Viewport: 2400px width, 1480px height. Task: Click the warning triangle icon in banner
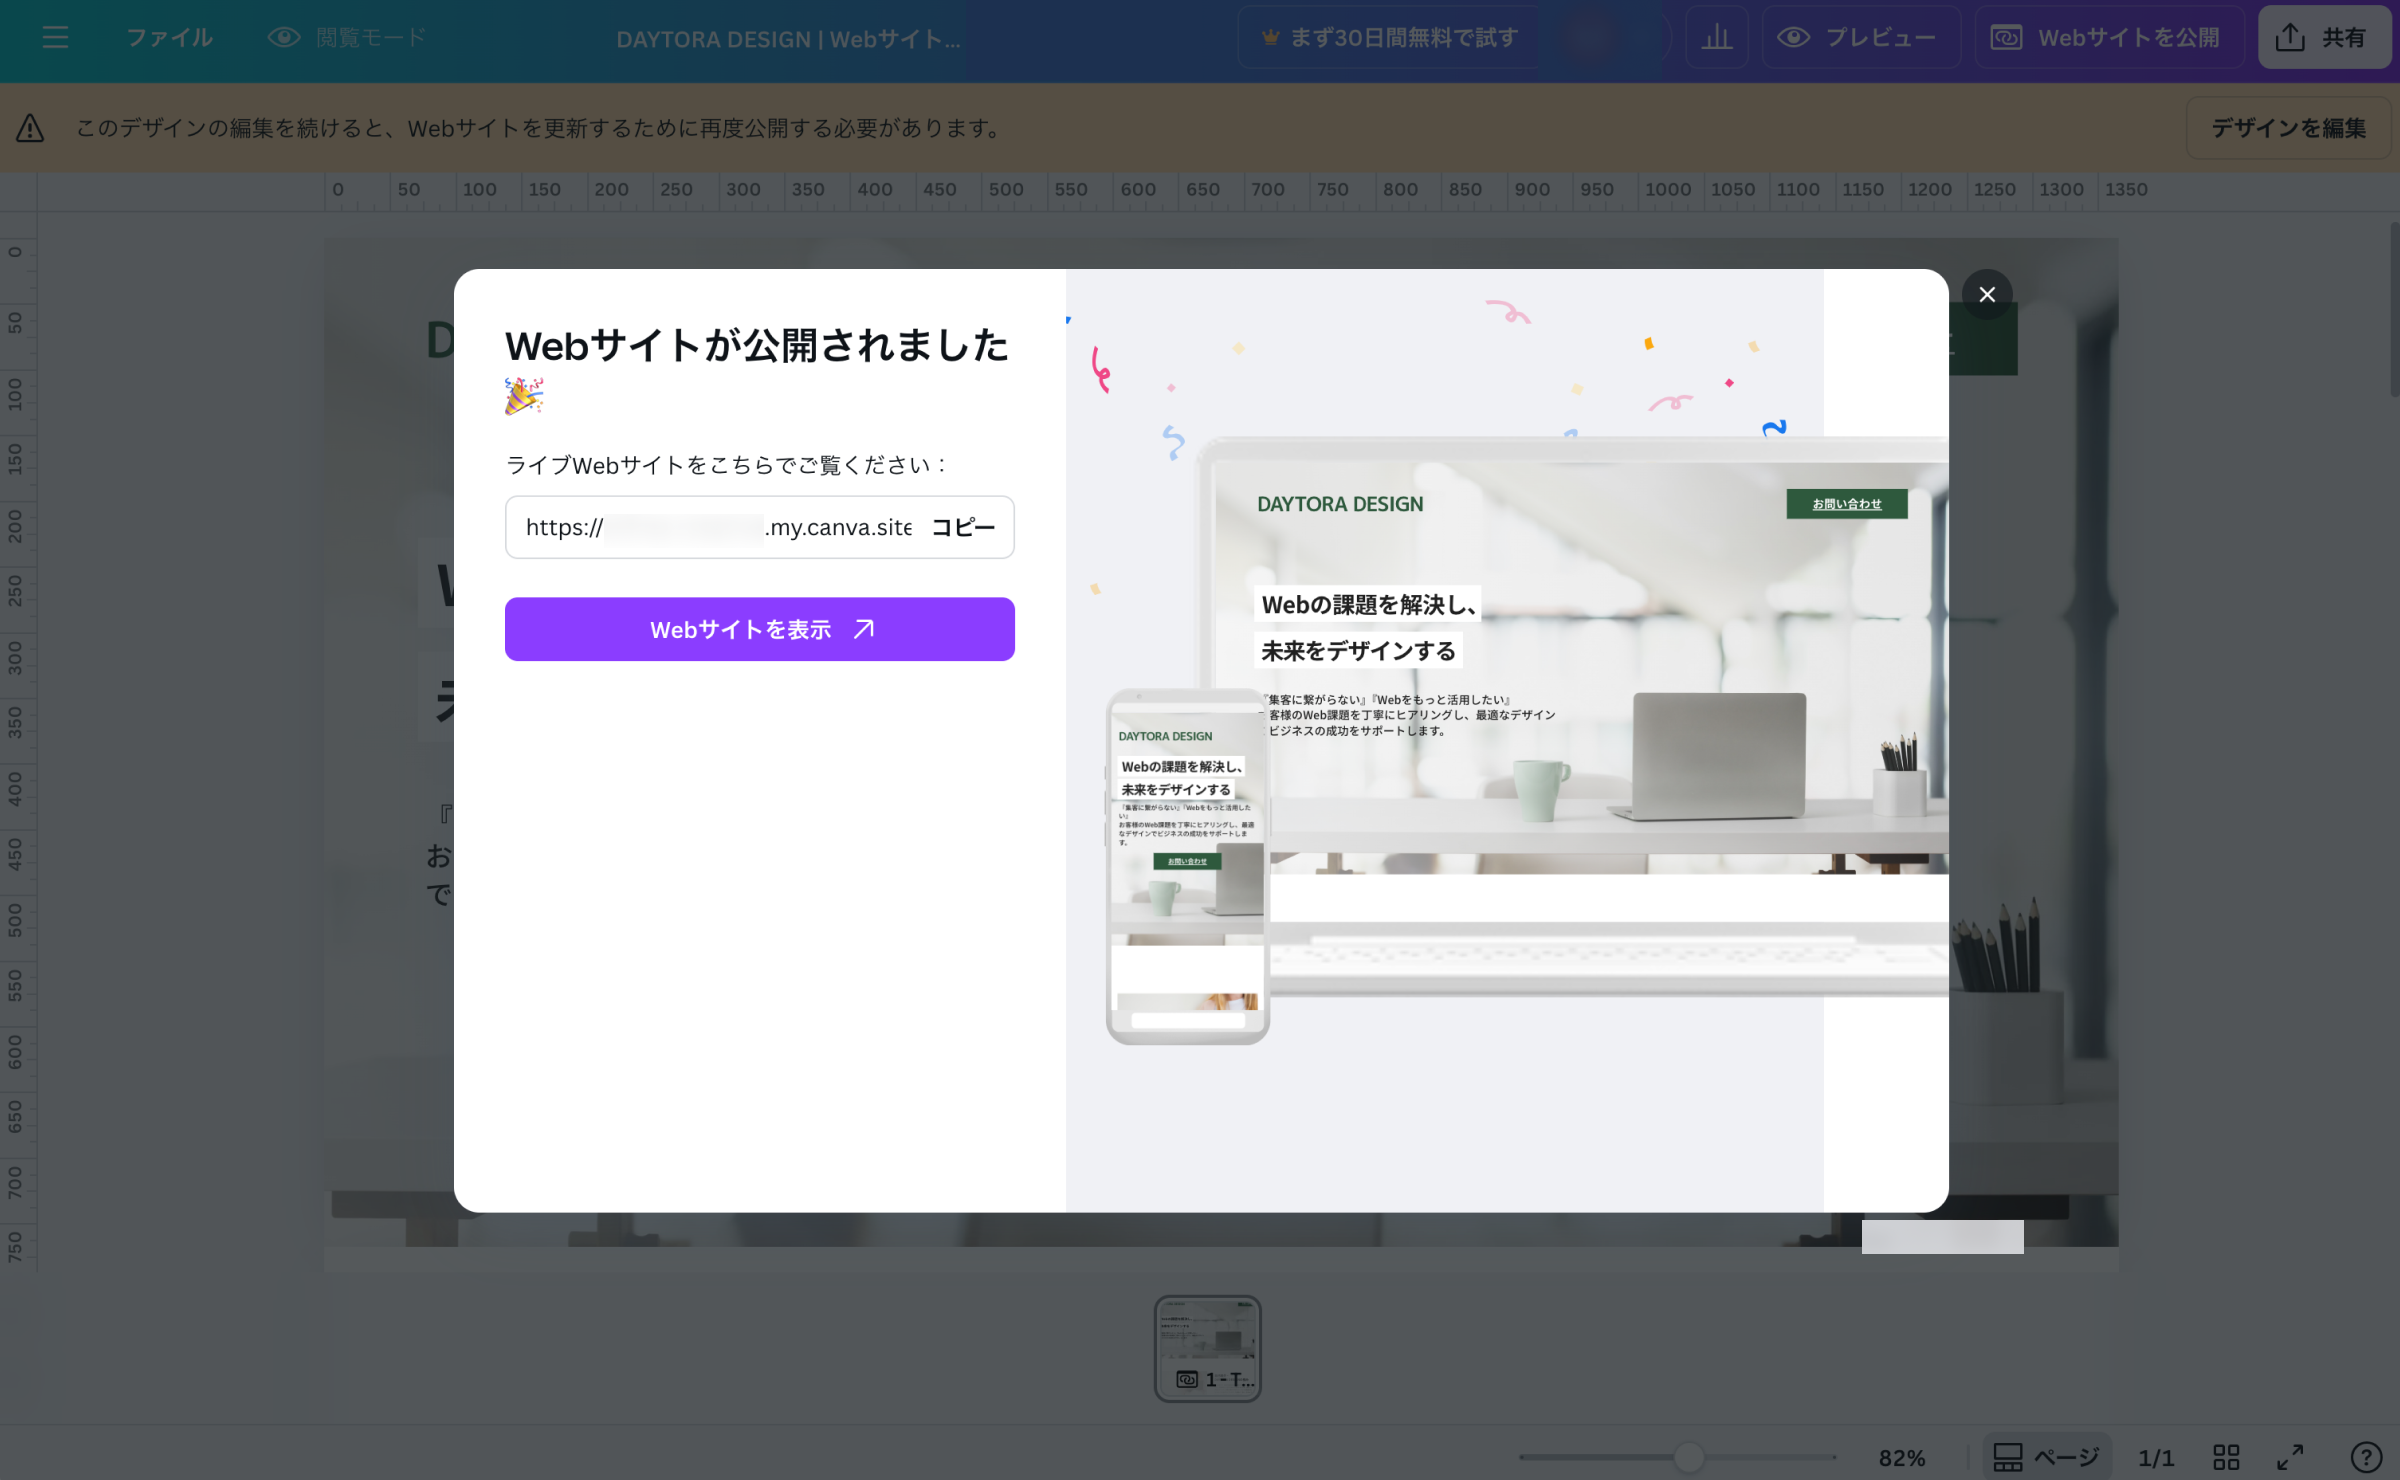click(x=30, y=128)
